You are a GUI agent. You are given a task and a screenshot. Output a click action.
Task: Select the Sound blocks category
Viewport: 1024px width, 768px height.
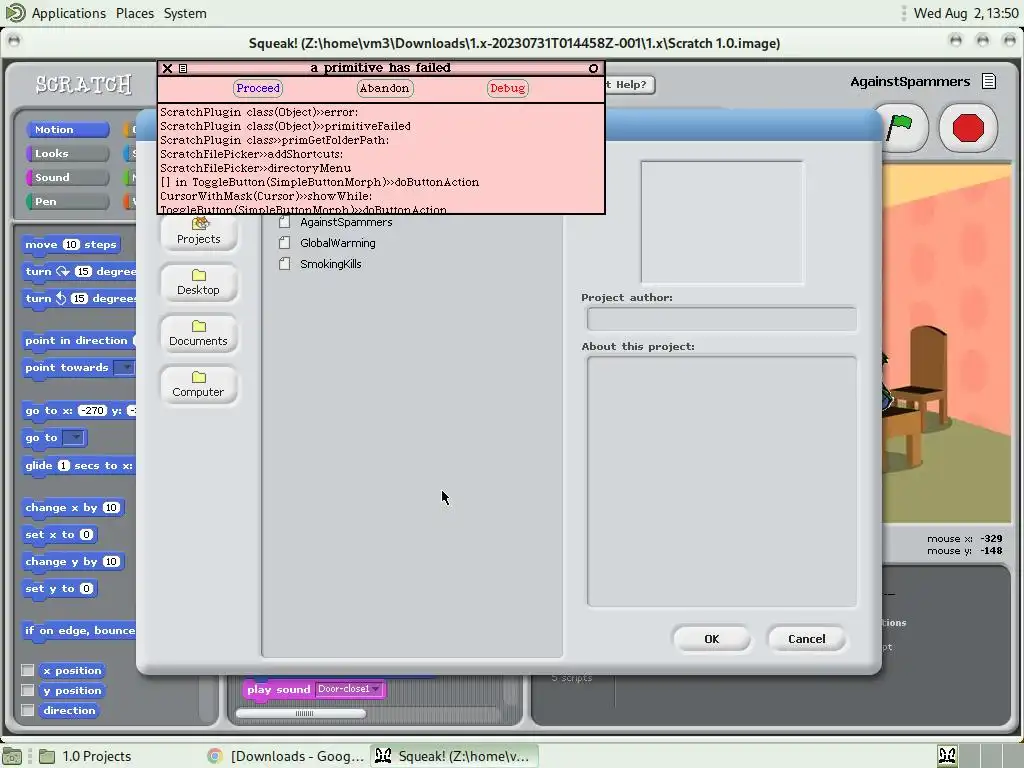(x=67, y=178)
